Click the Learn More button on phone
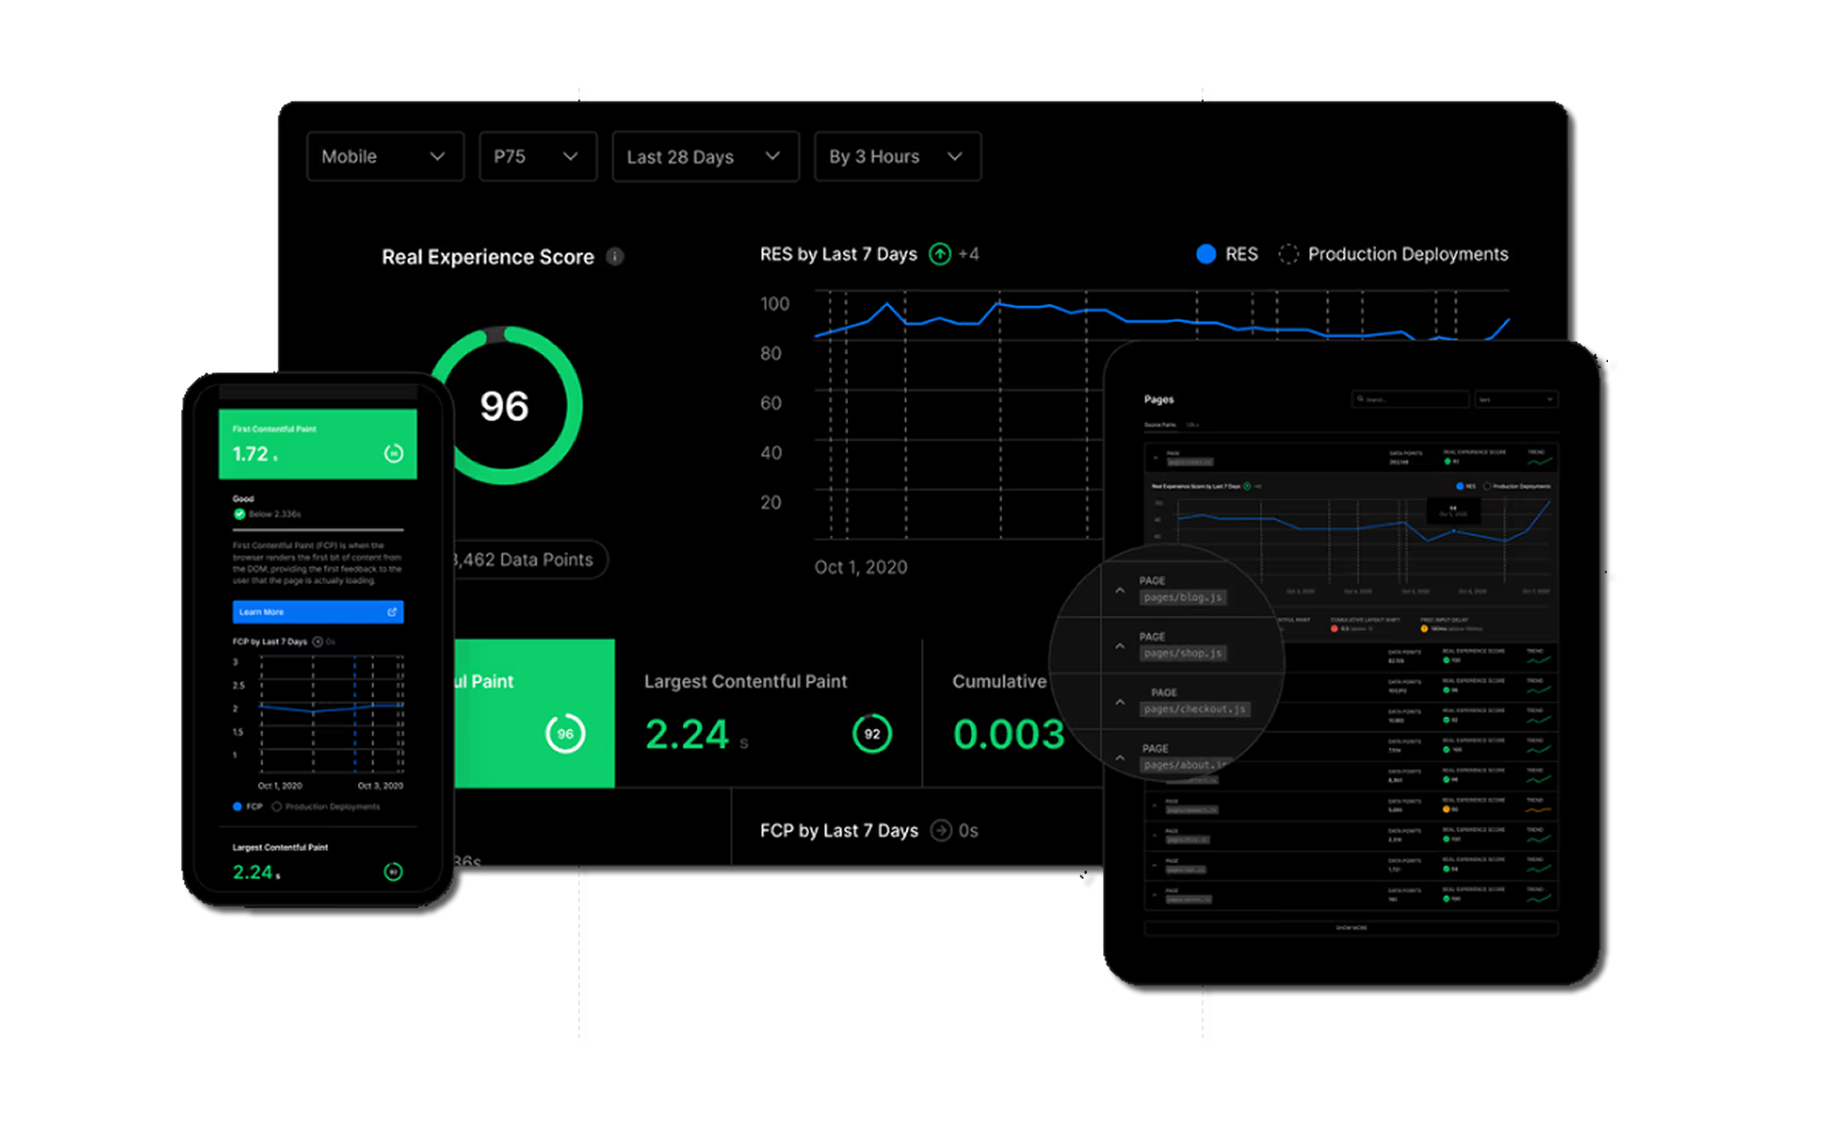1848x1139 pixels. coord(318,612)
